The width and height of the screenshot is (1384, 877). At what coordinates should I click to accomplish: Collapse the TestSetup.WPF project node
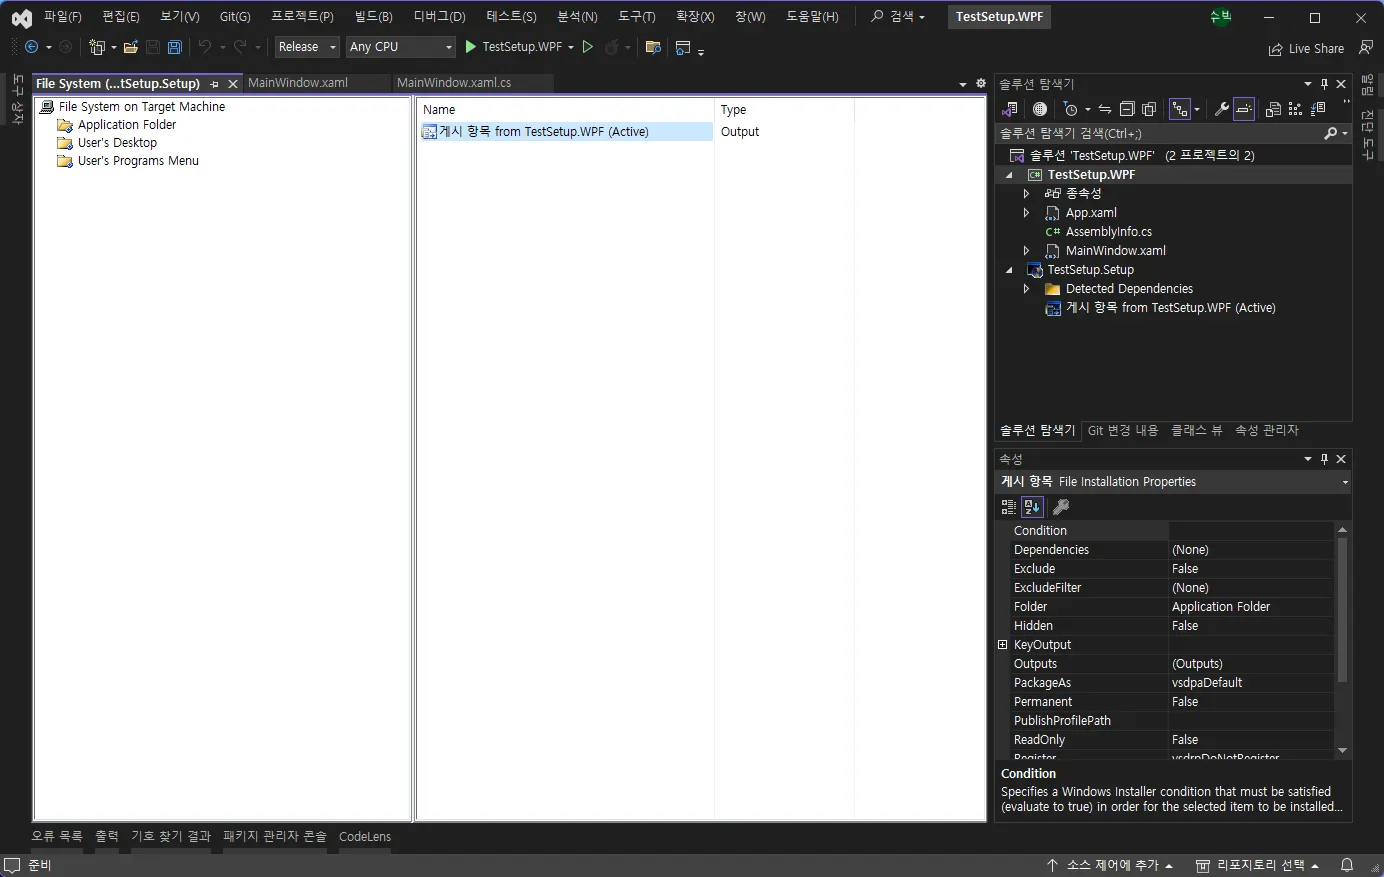(x=1009, y=174)
